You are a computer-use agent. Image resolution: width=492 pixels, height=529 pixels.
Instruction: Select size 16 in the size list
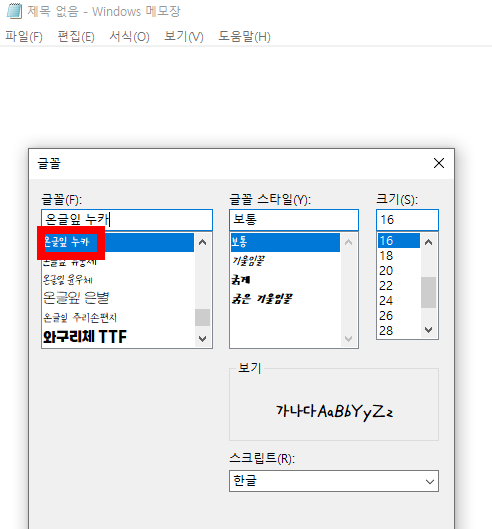tap(399, 241)
